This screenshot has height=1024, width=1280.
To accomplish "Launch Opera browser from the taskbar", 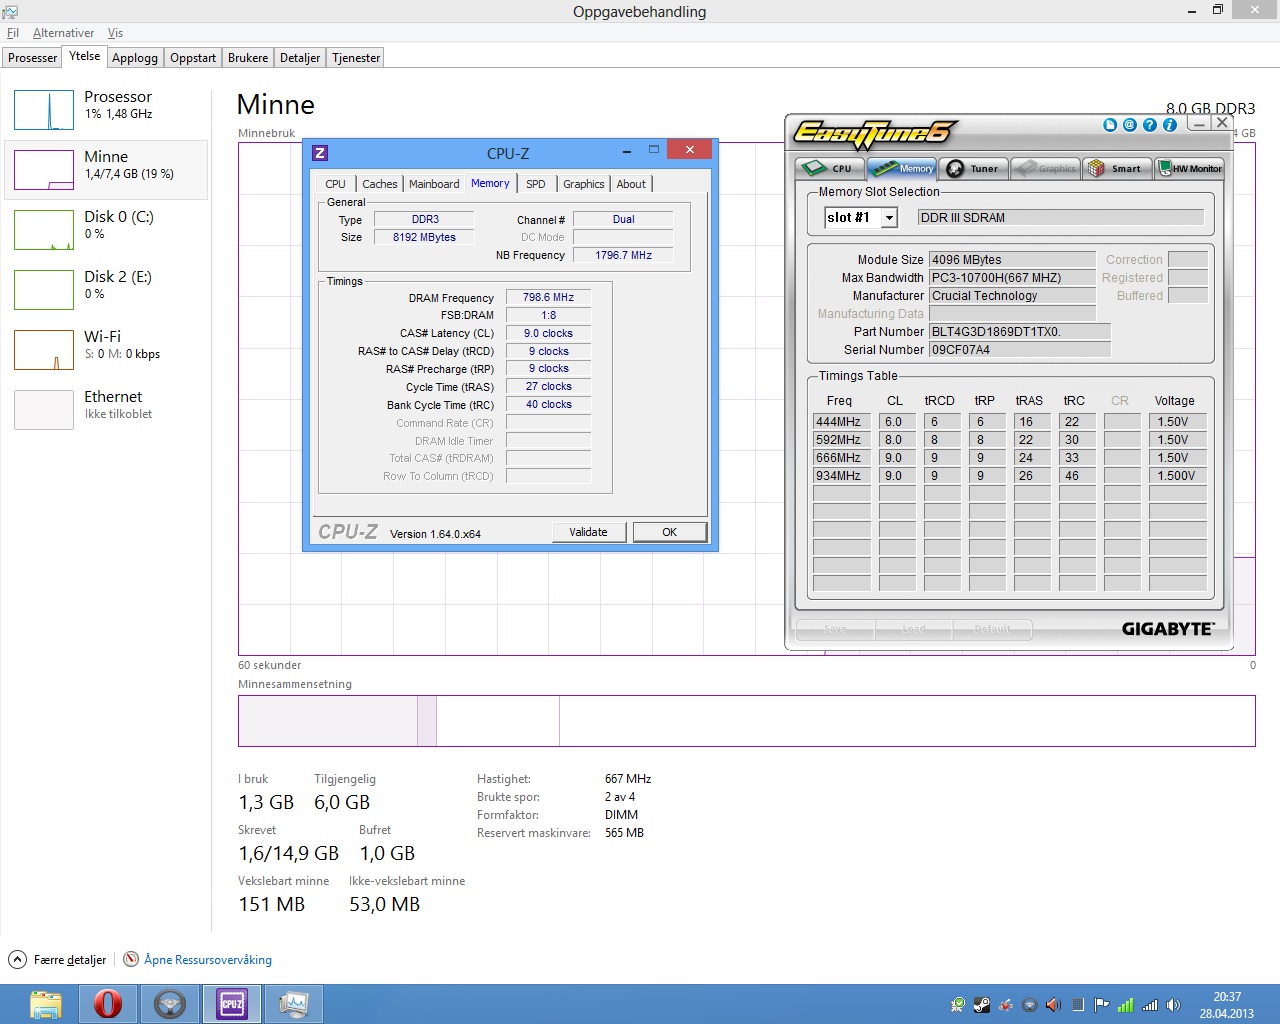I will (108, 1004).
